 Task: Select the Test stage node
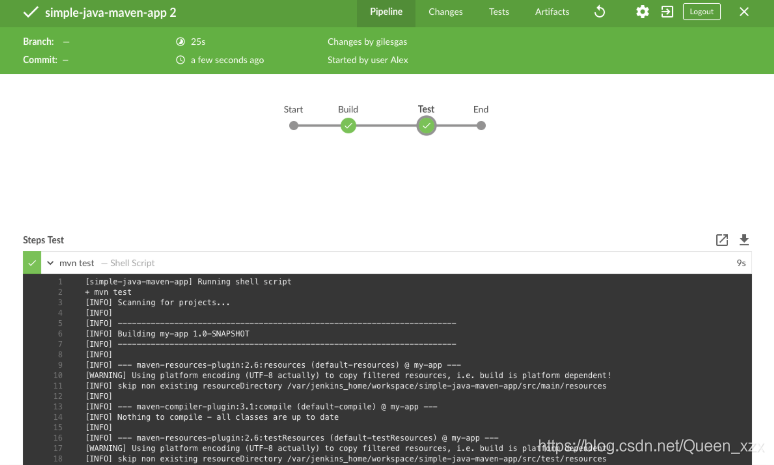pyautogui.click(x=426, y=126)
